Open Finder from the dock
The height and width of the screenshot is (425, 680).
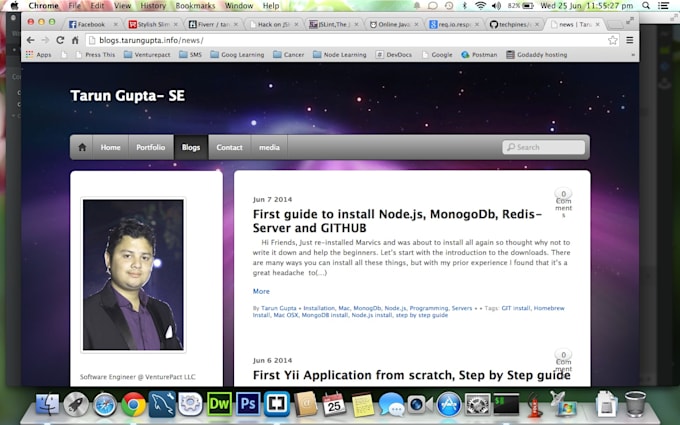47,404
